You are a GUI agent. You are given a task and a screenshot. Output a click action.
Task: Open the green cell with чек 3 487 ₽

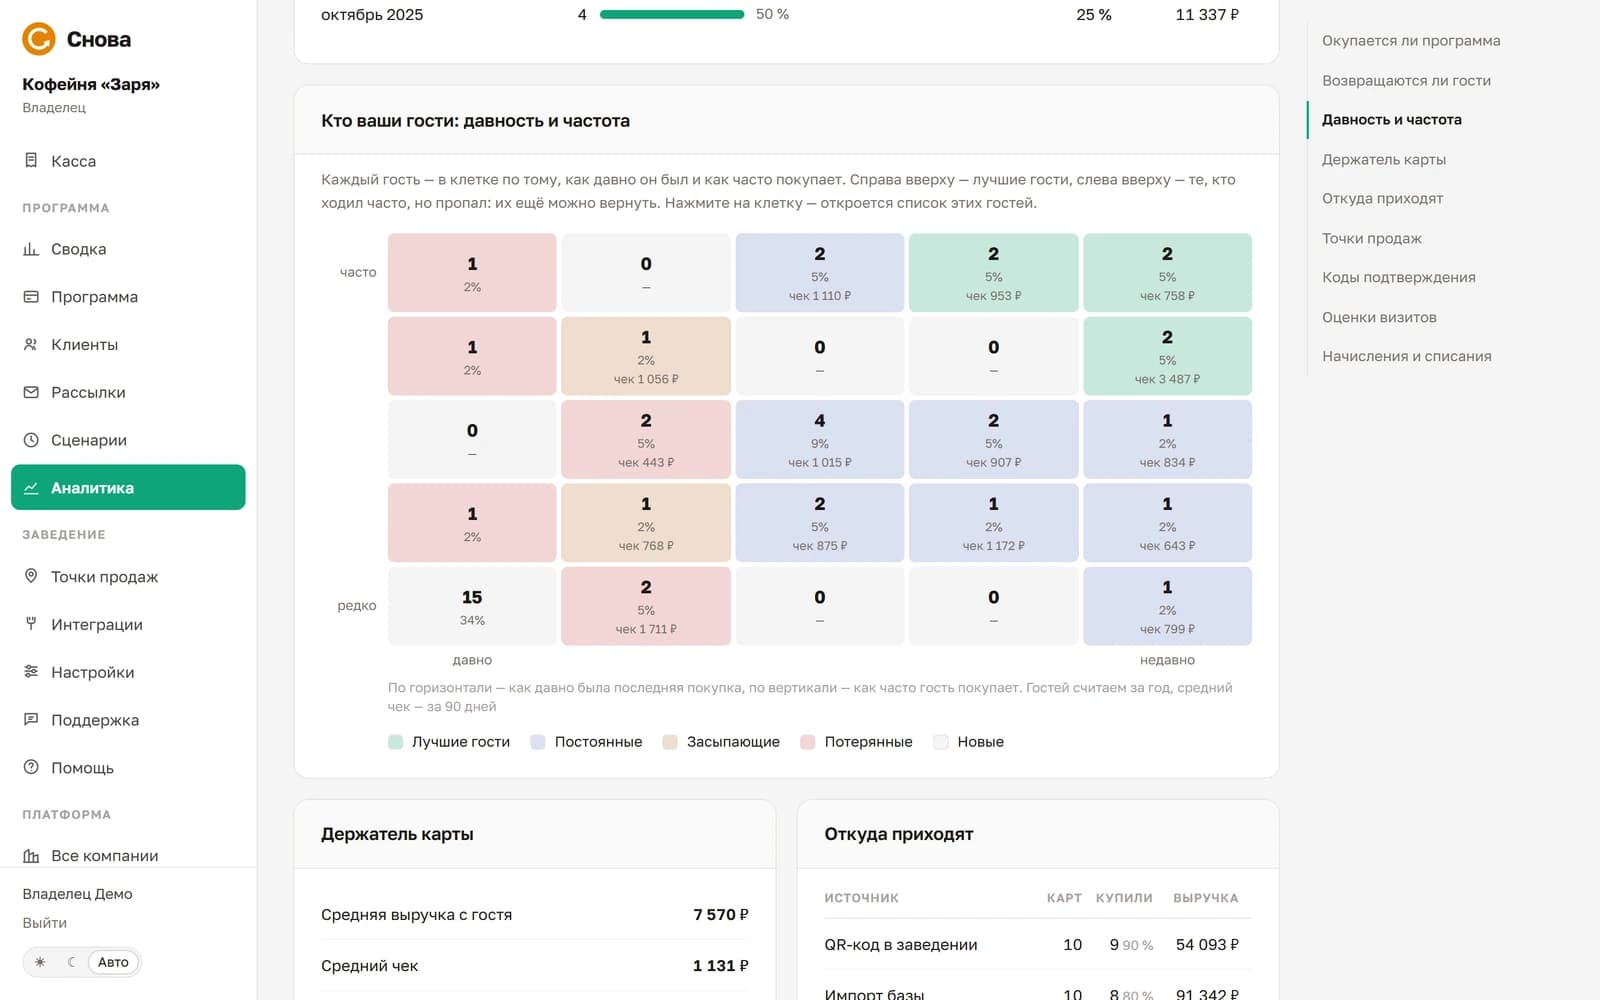point(1167,356)
